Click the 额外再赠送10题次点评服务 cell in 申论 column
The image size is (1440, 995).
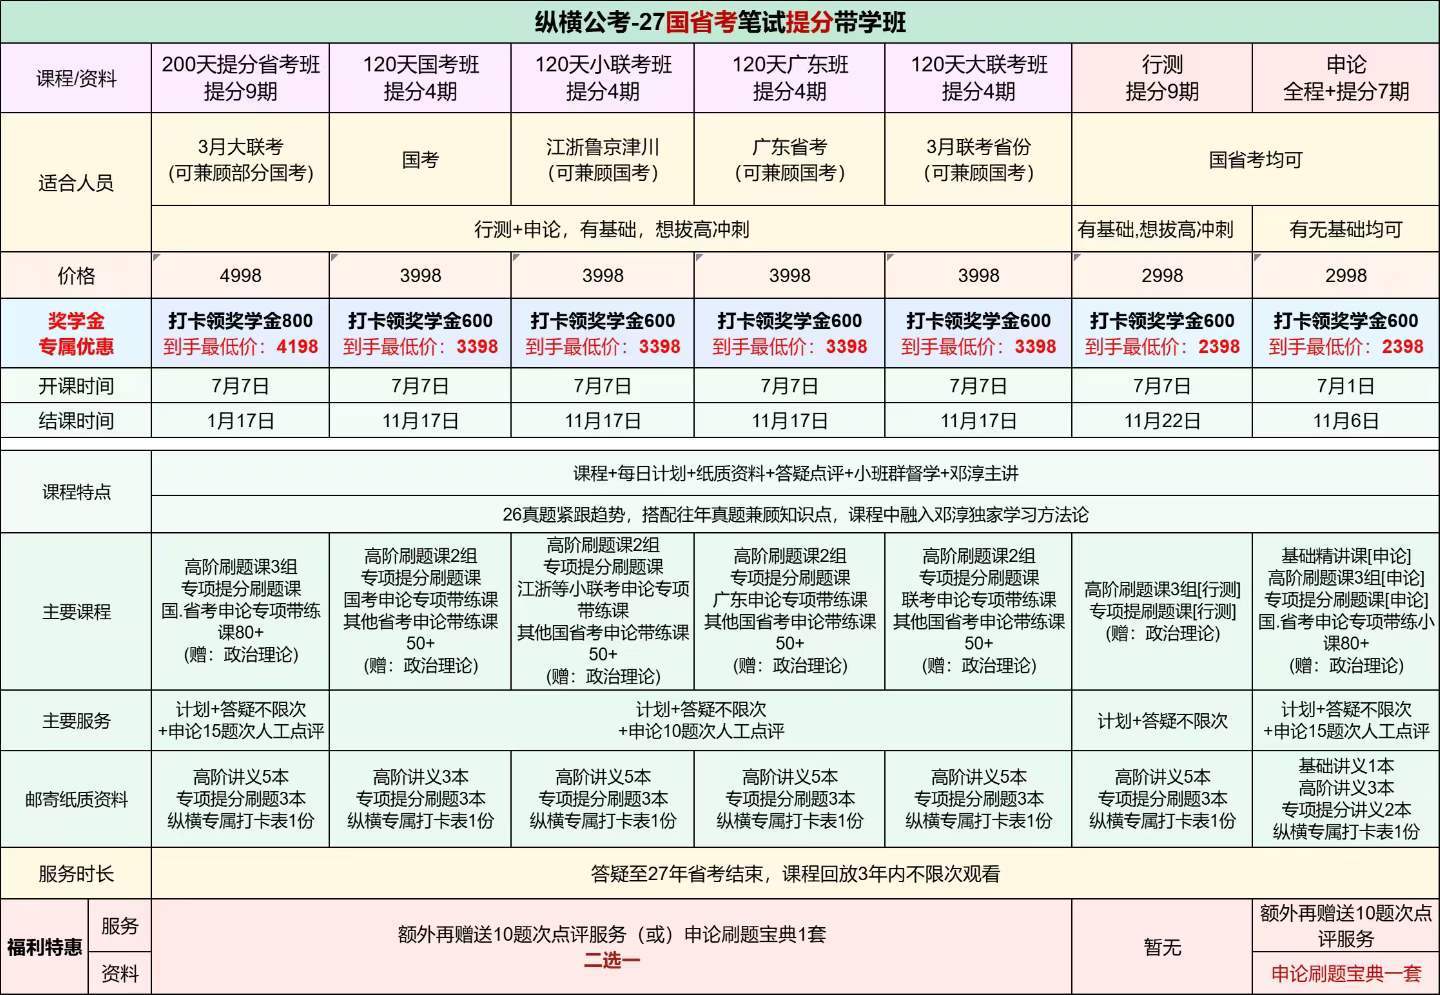coord(1346,925)
